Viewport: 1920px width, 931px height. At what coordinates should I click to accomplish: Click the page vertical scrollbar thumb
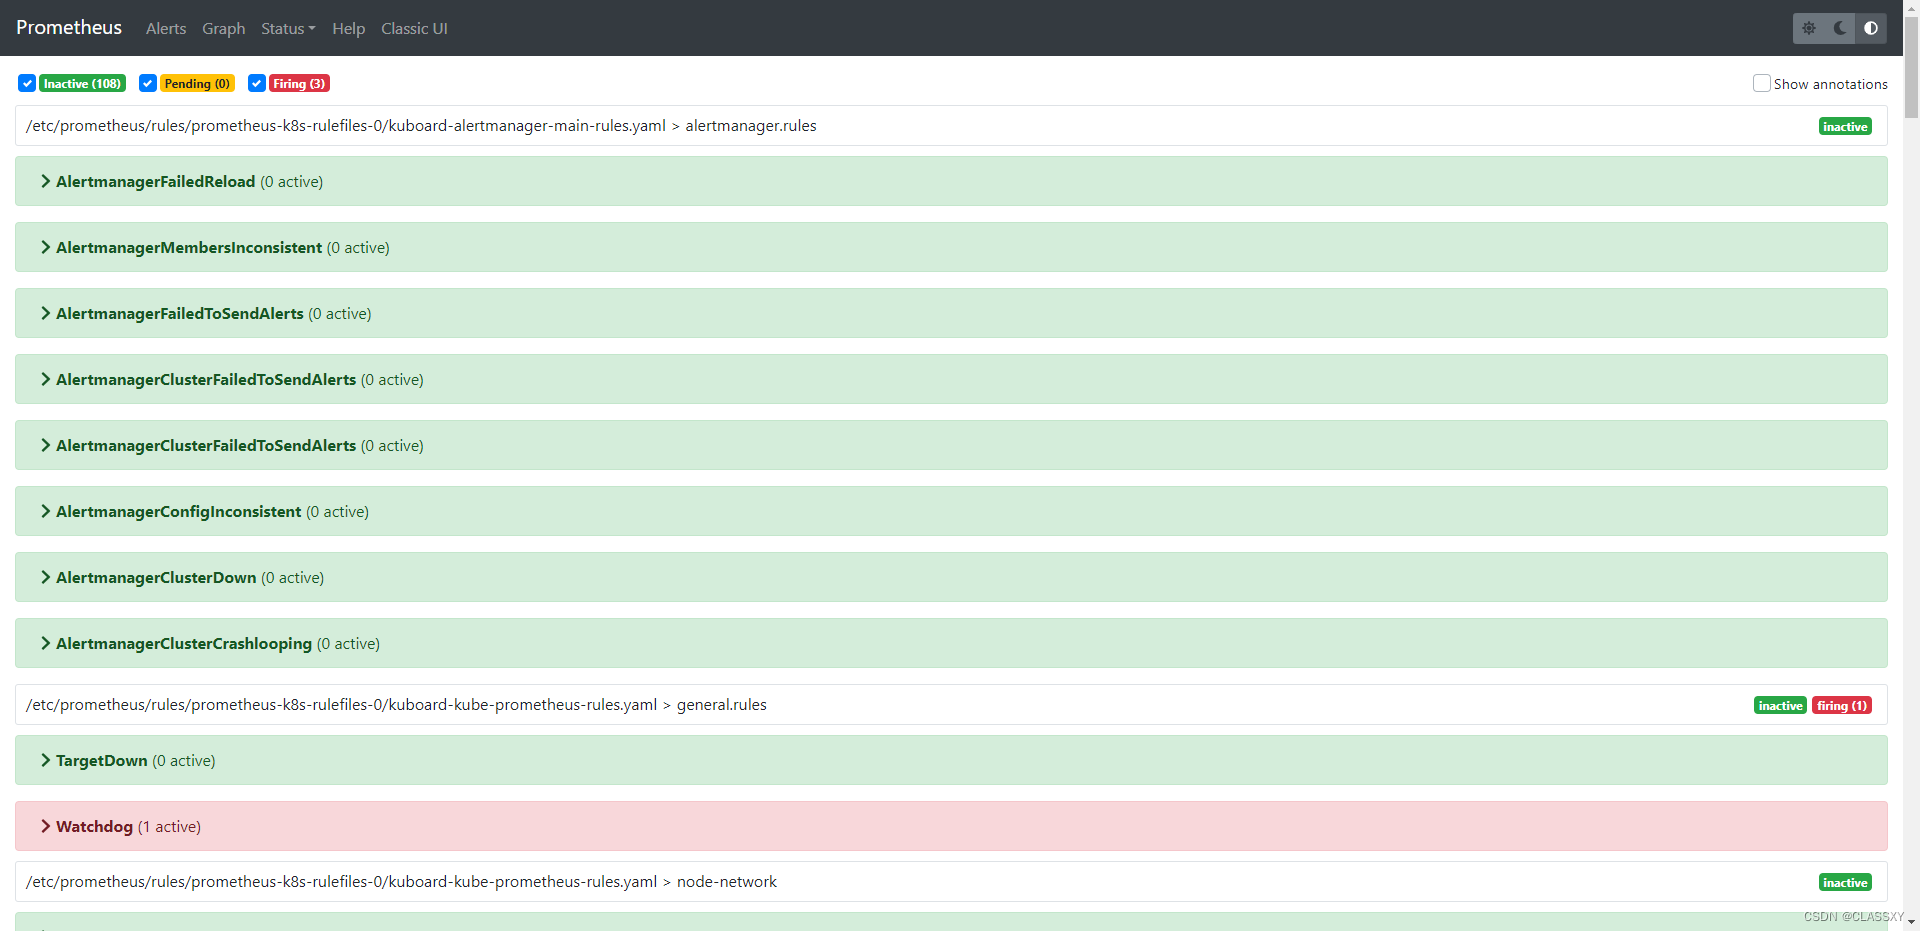[1911, 68]
